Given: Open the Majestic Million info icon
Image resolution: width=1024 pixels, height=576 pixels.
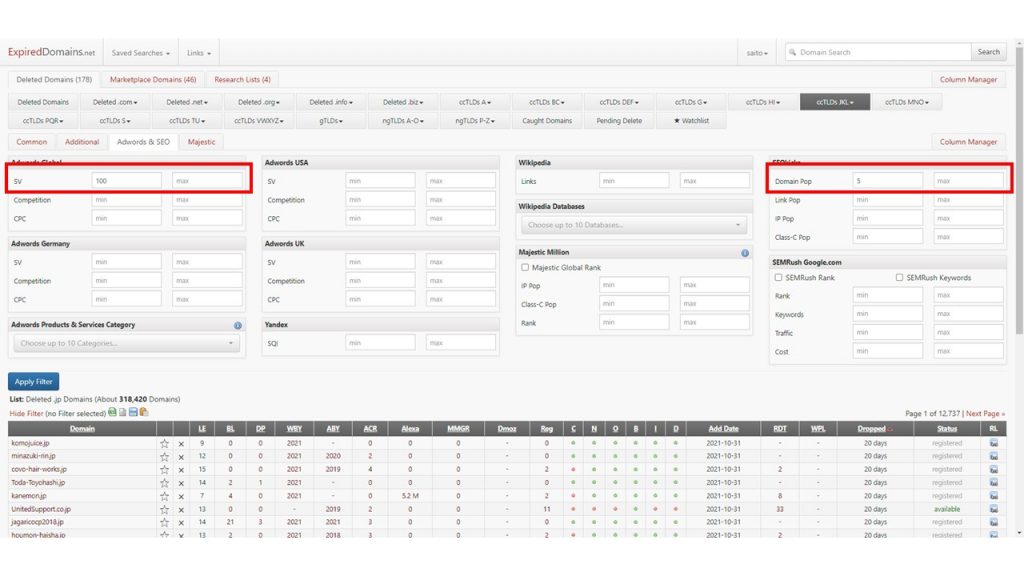Looking at the screenshot, I should pos(744,253).
